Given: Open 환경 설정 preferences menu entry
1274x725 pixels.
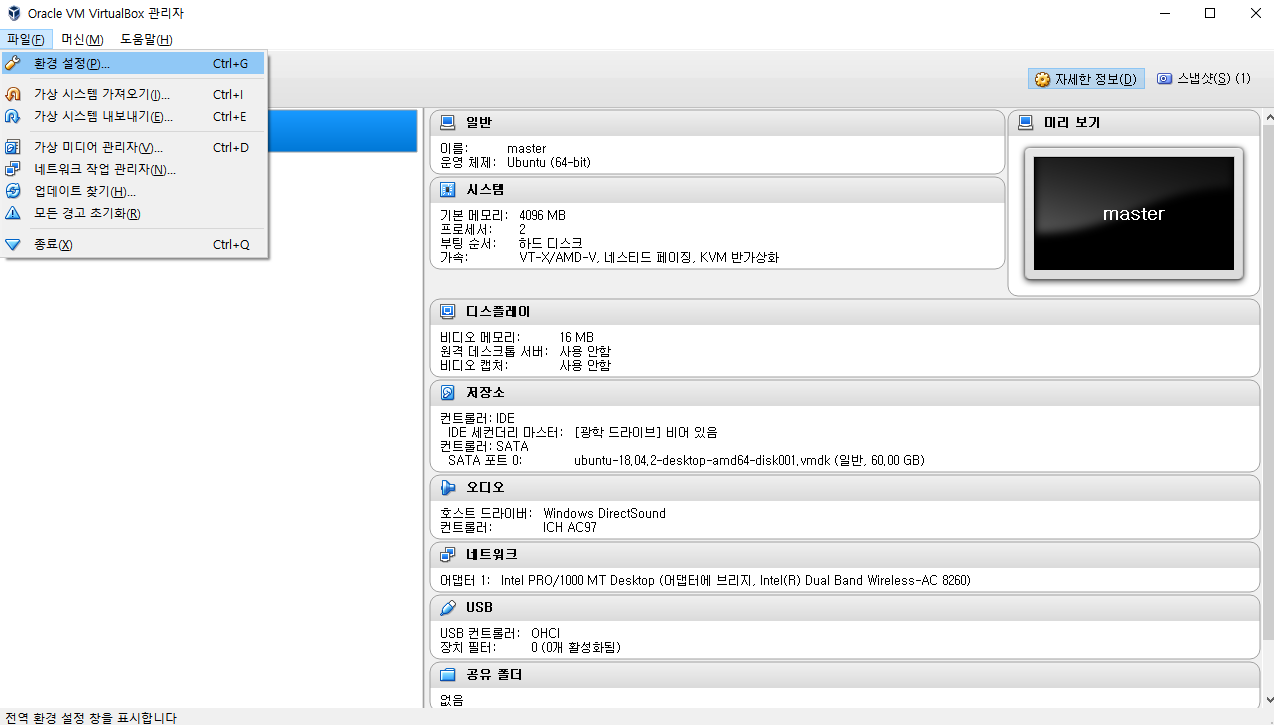Looking at the screenshot, I should (134, 63).
